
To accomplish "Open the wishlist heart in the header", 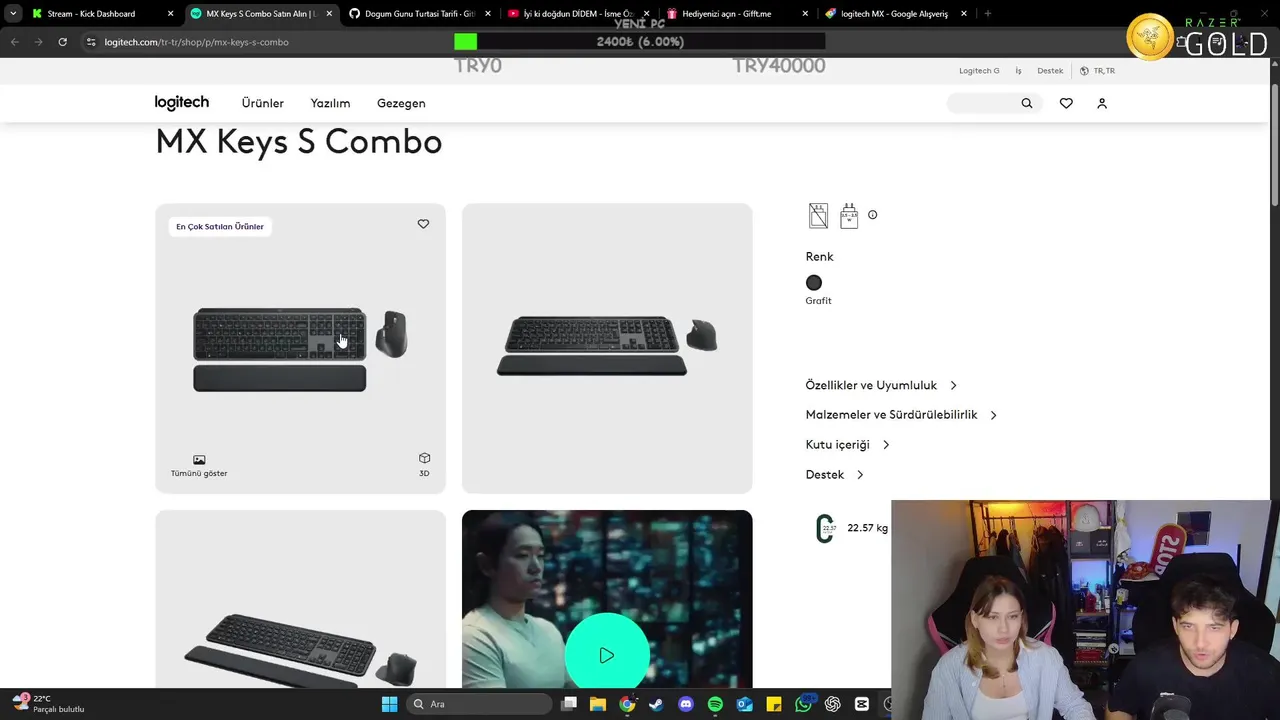I will pos(1066,103).
